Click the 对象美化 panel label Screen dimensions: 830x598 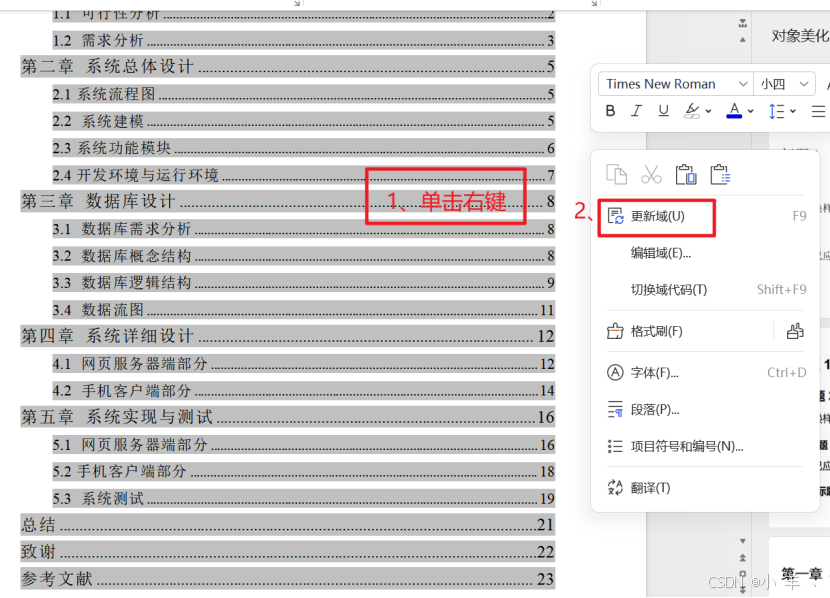coord(800,36)
